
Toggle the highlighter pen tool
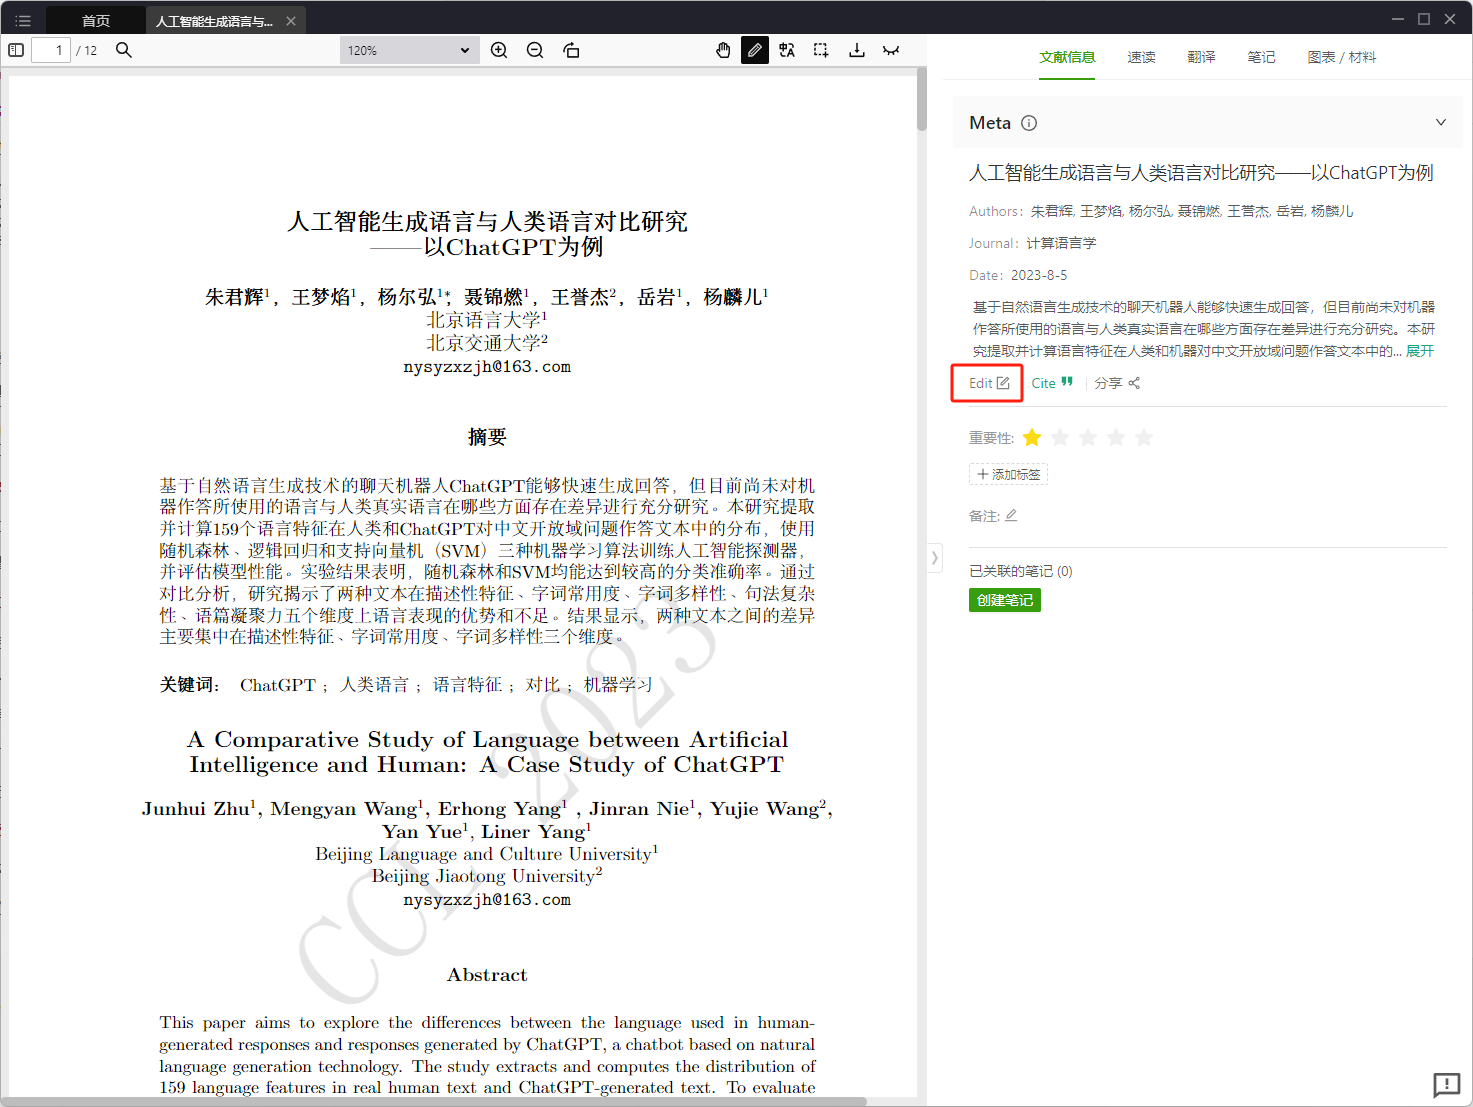755,50
